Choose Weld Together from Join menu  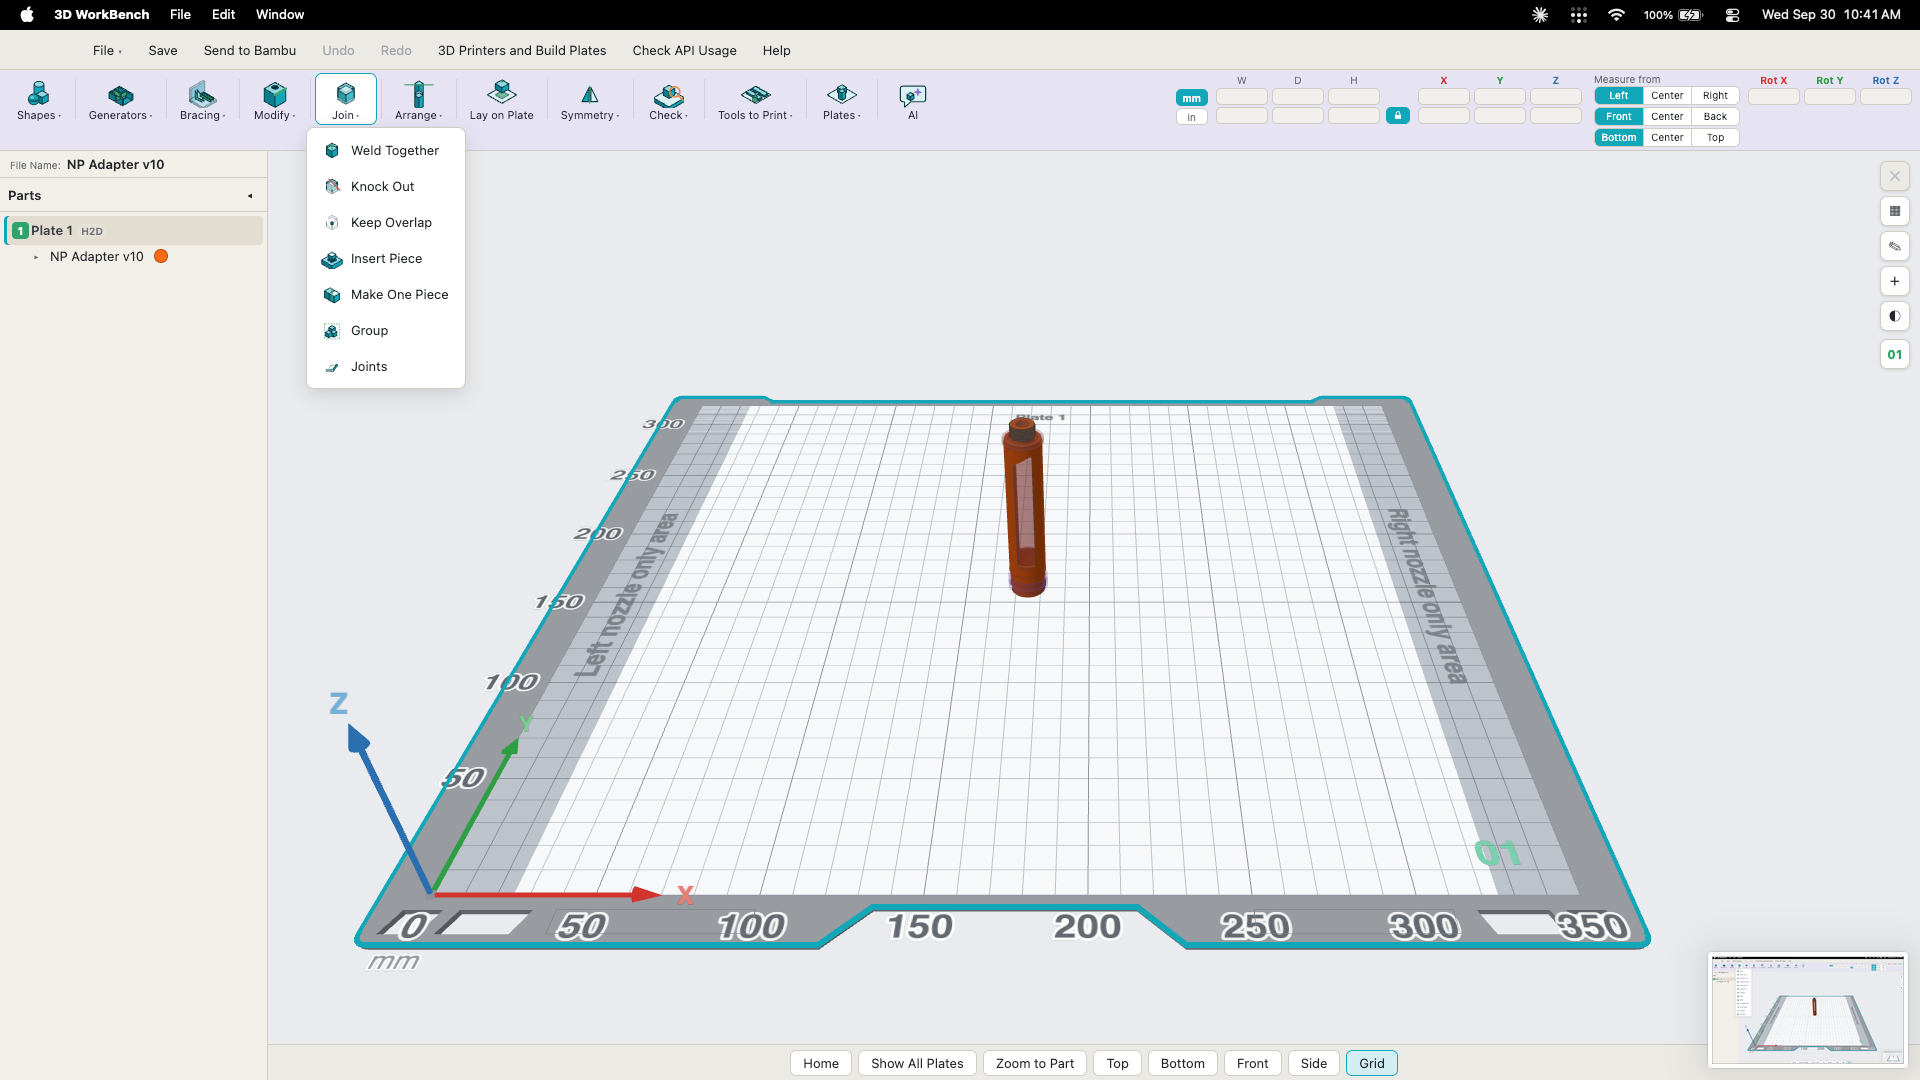(385, 151)
